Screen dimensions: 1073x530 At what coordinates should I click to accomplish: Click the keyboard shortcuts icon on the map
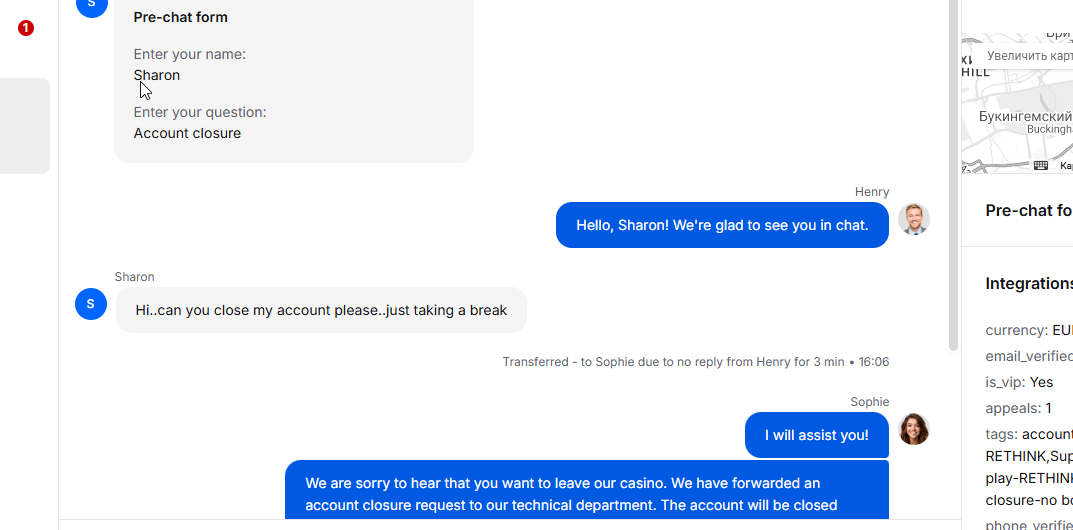click(1041, 165)
